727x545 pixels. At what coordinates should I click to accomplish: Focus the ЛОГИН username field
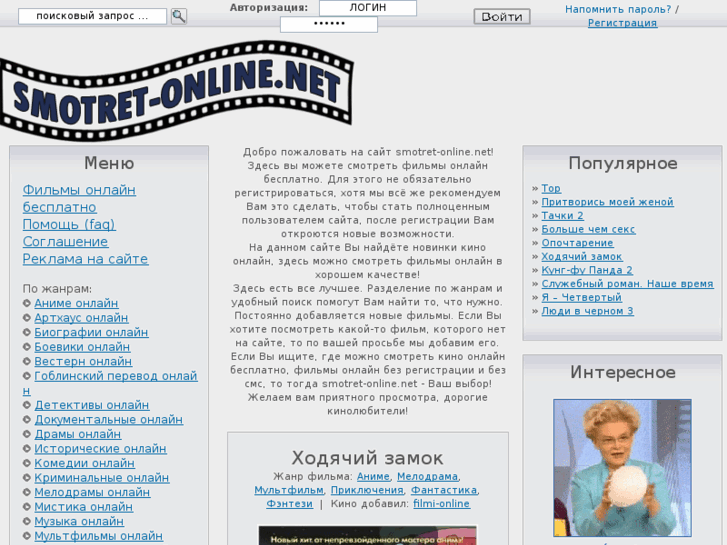368,8
